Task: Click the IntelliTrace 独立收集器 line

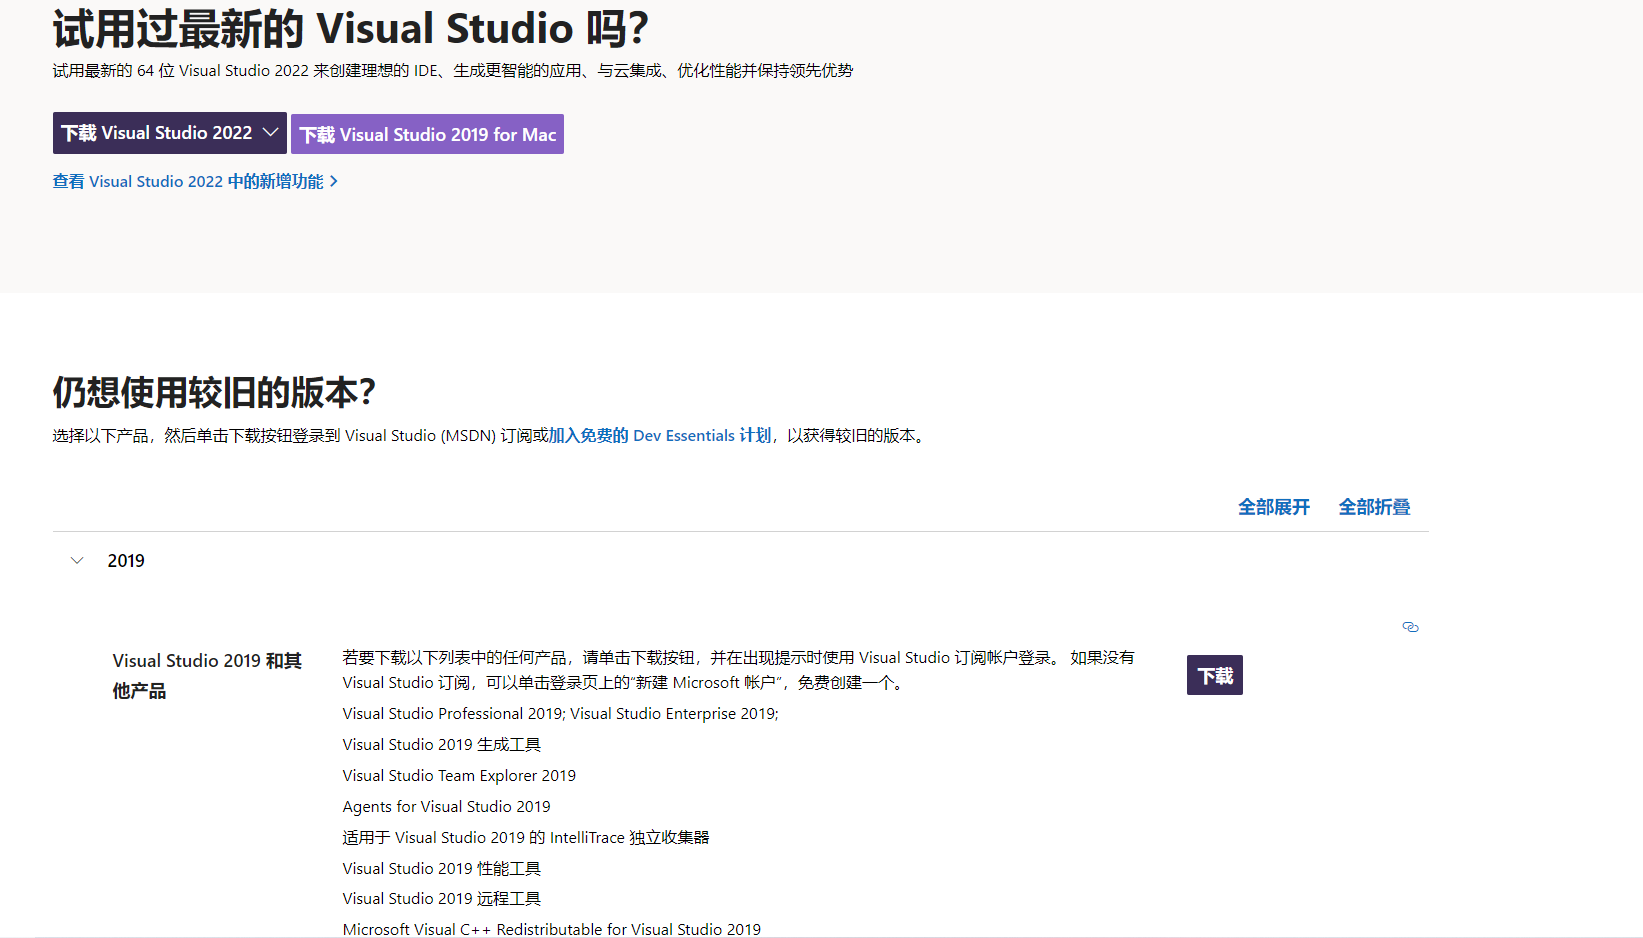Action: [x=526, y=838]
